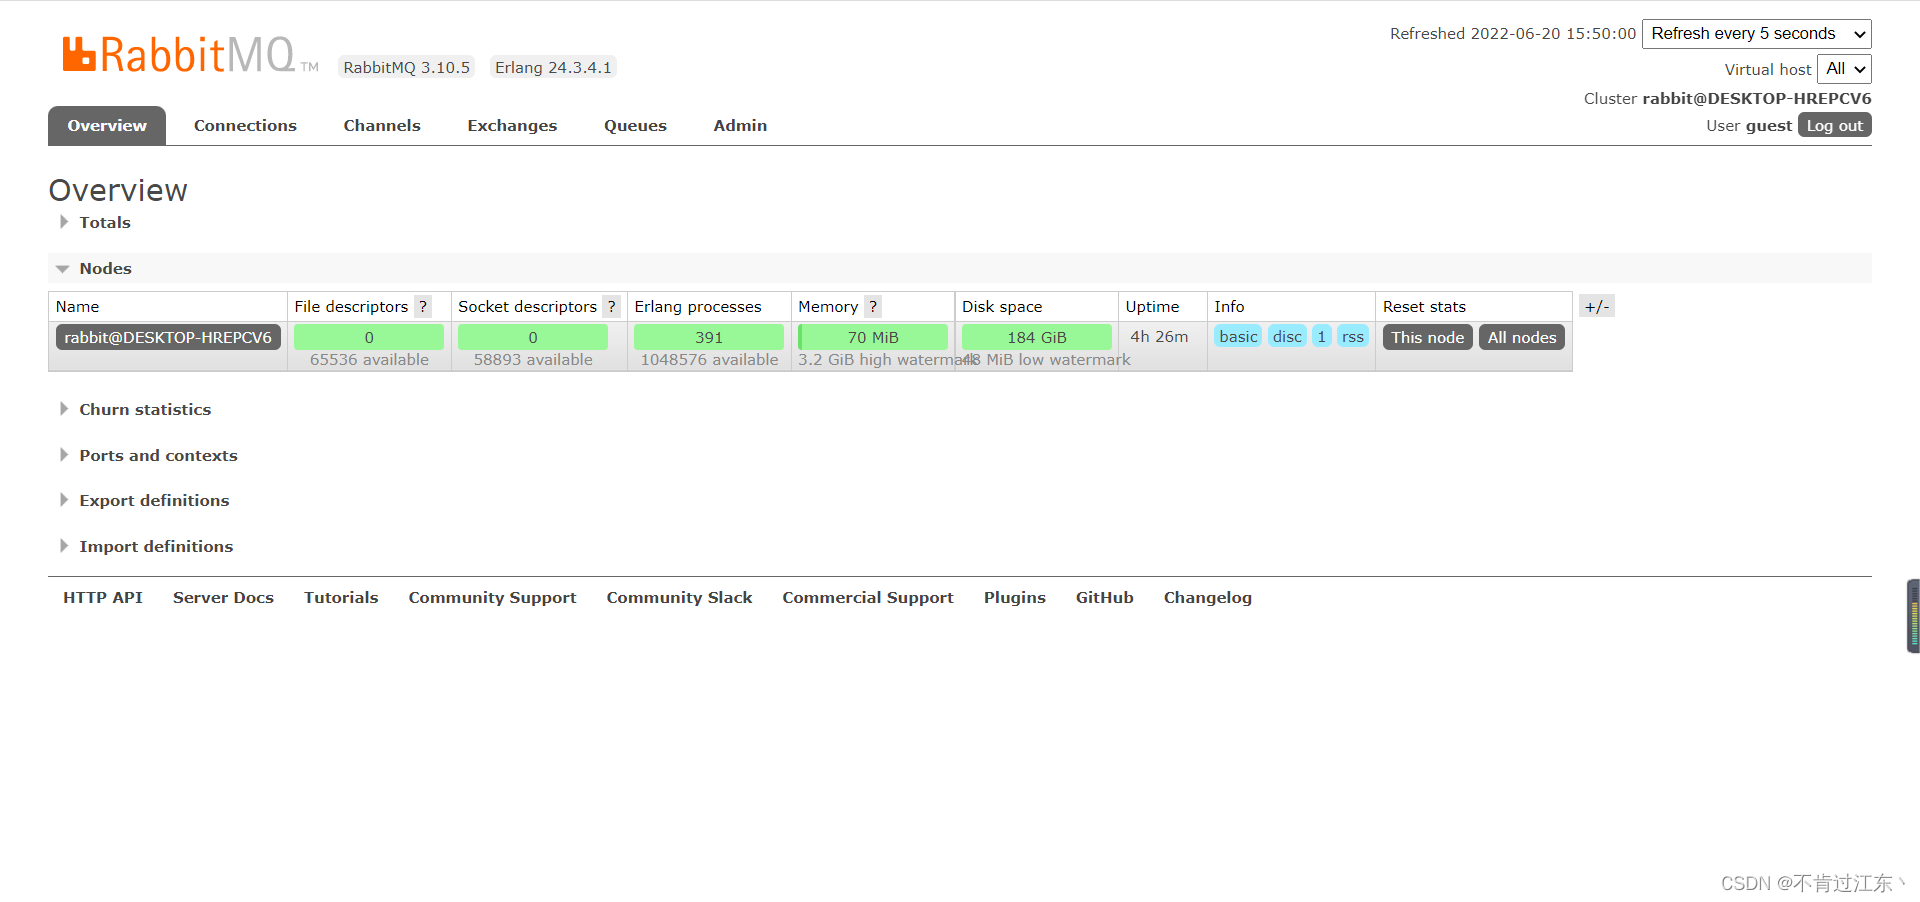The width and height of the screenshot is (1920, 902).
Task: Click the 58893 available text
Action: [x=533, y=360]
